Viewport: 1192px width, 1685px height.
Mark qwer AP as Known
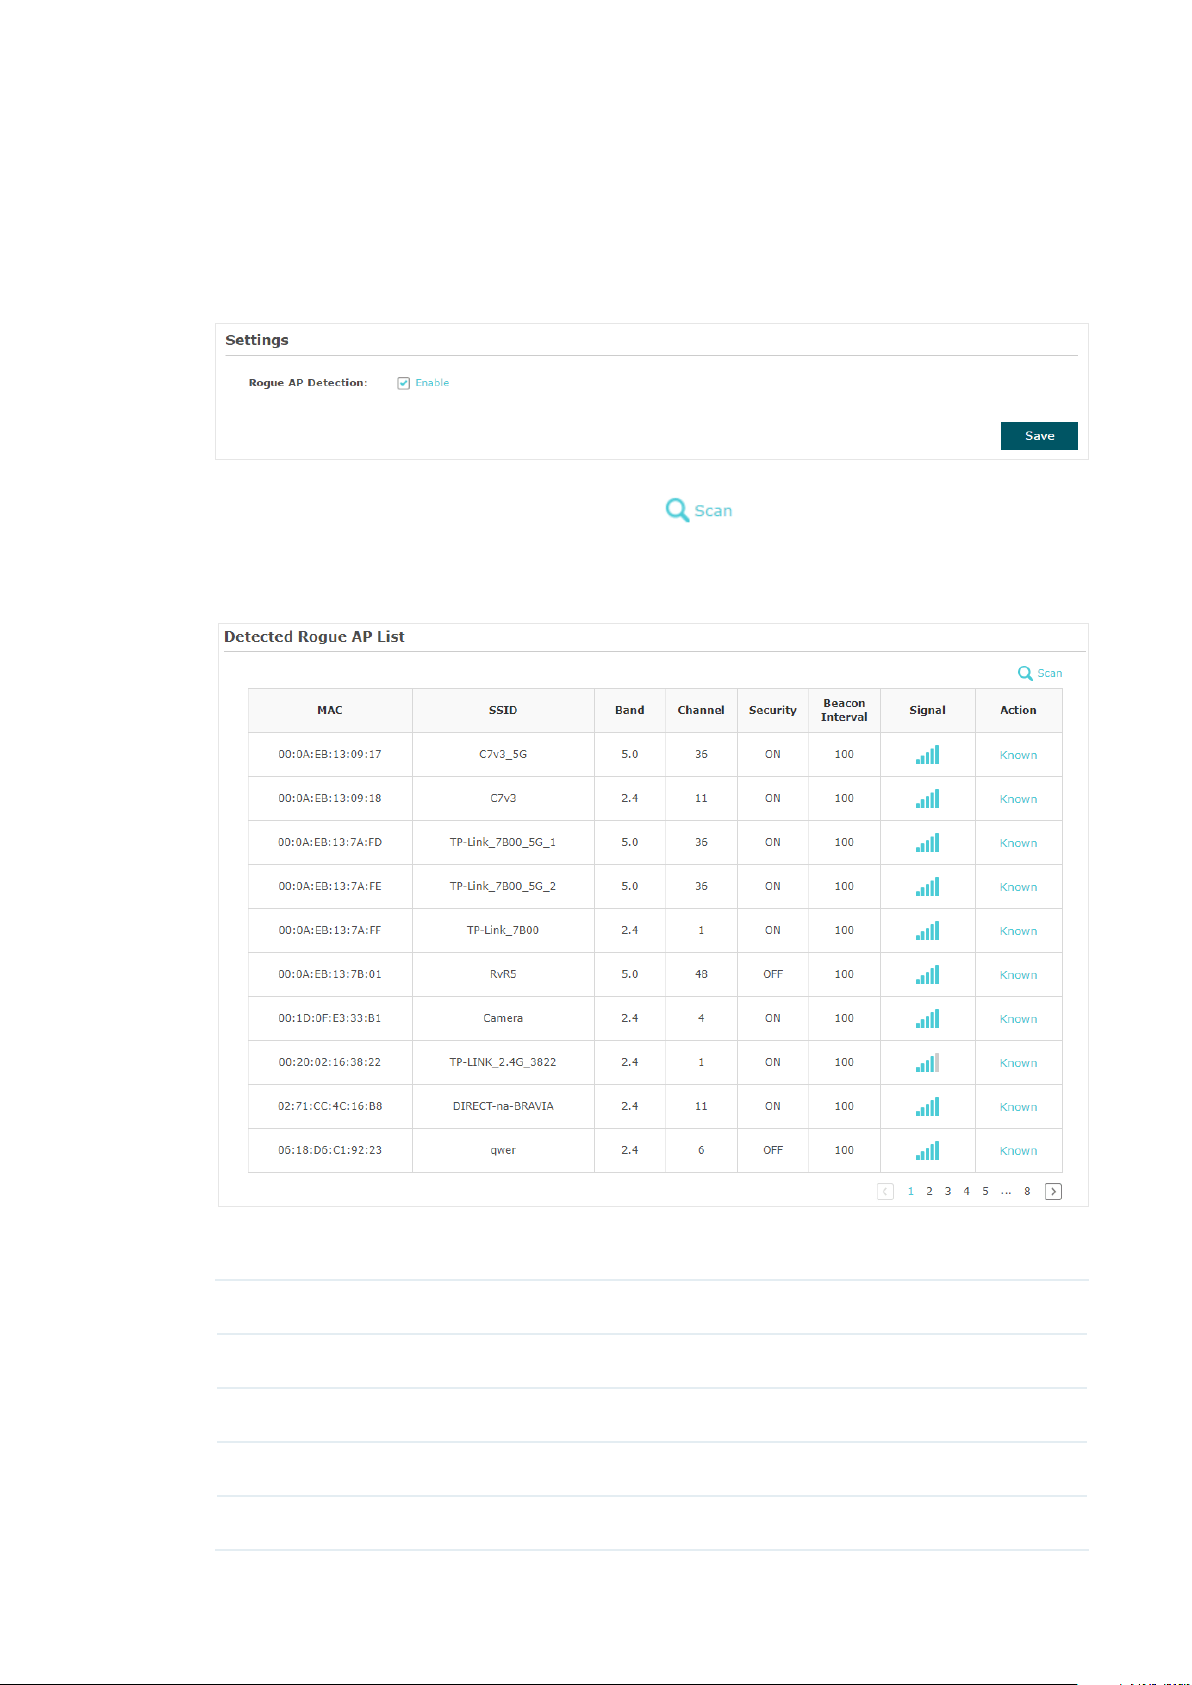[x=1018, y=1151]
